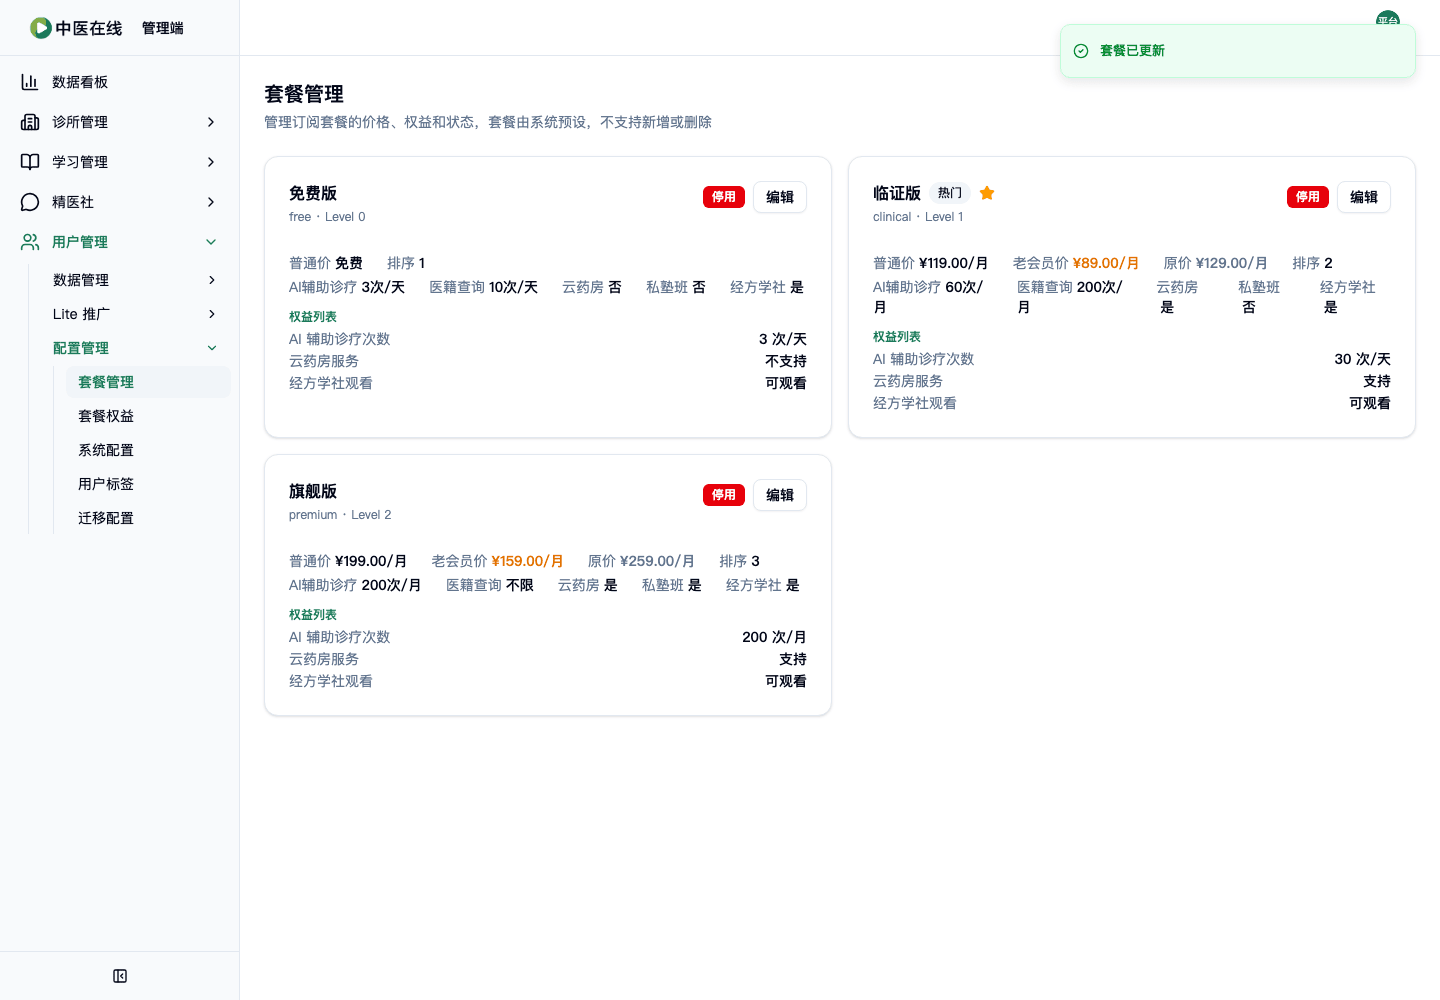Open 系统配置 menu item
The image size is (1440, 1000).
click(x=148, y=450)
